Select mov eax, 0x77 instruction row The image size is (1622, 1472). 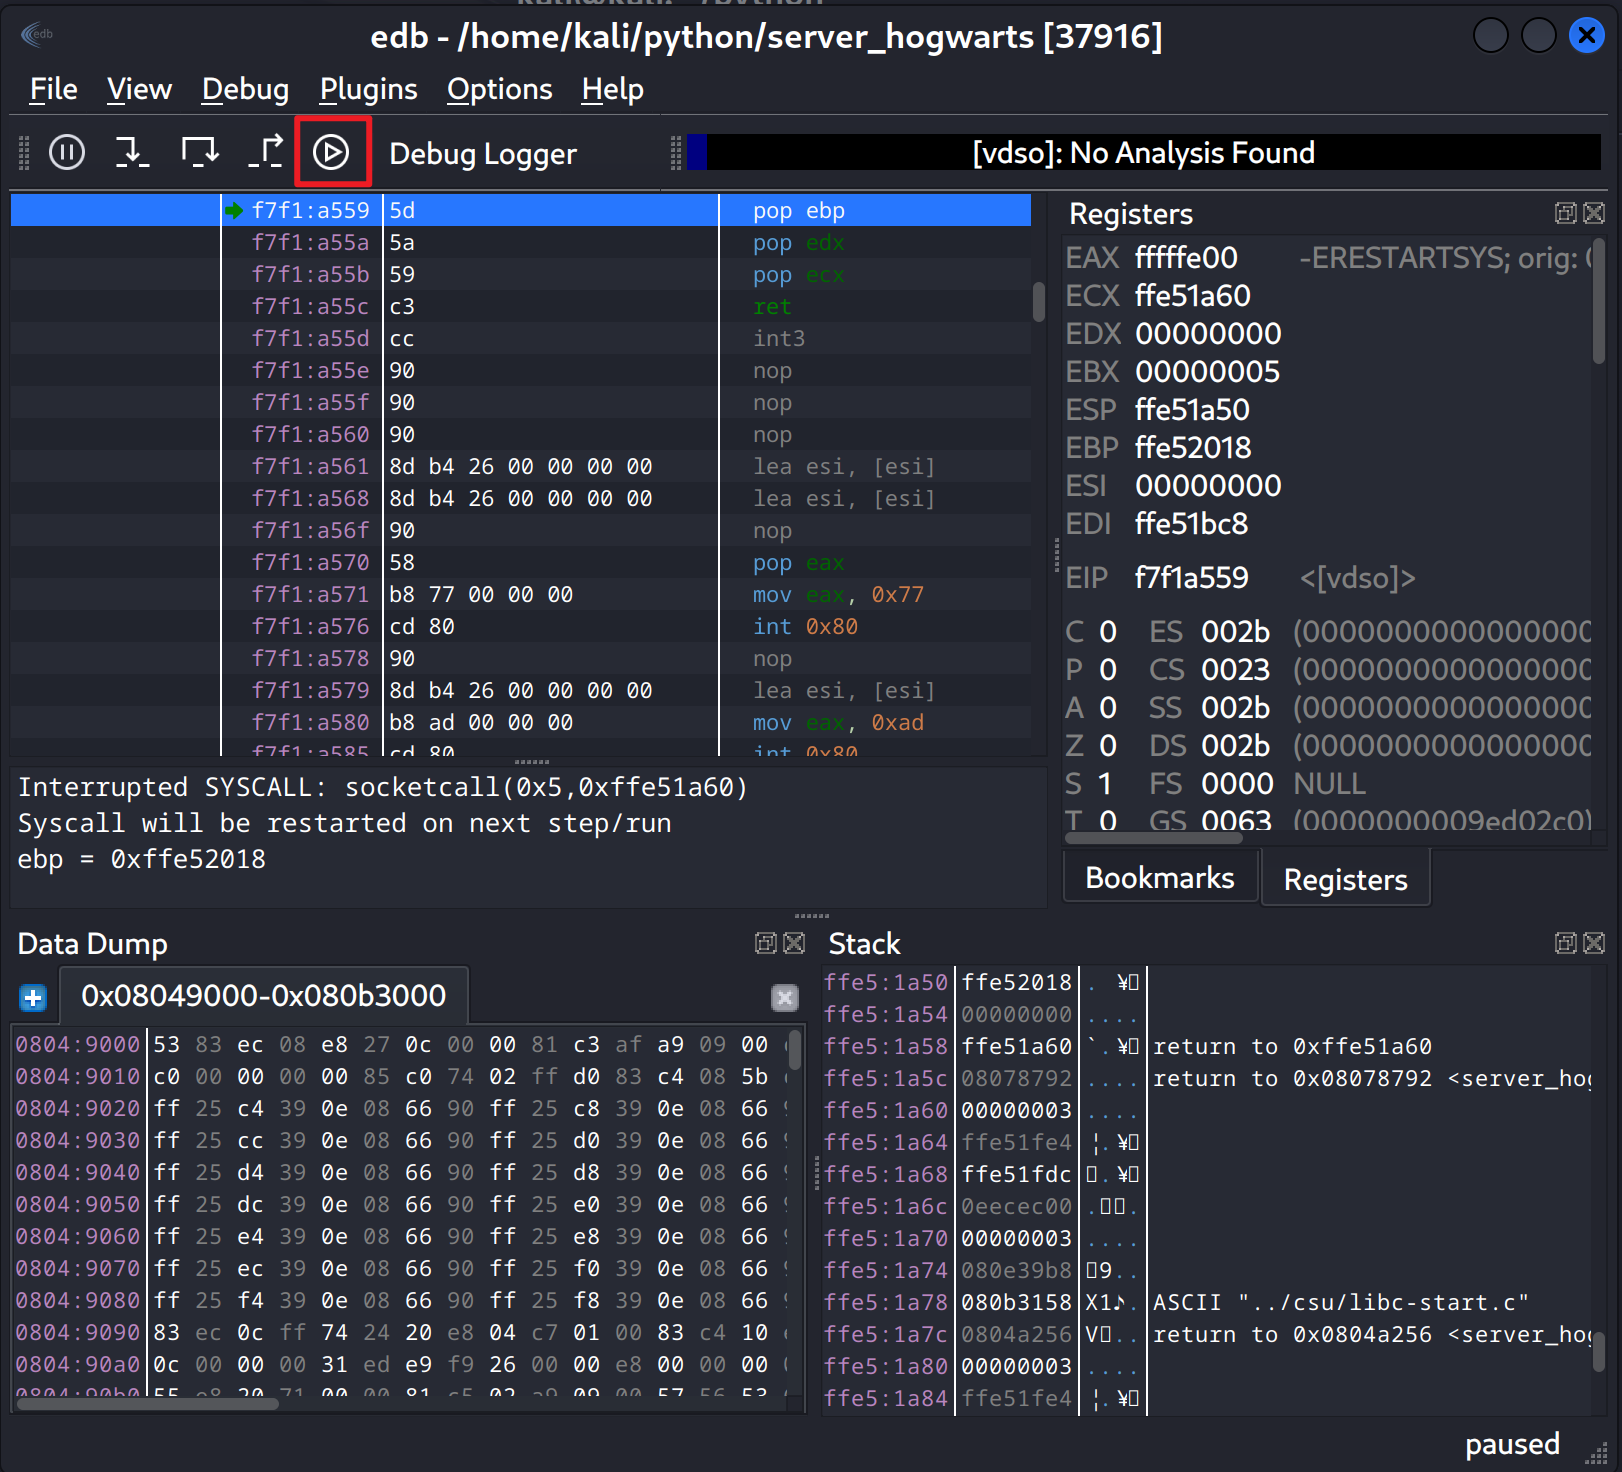(520, 595)
